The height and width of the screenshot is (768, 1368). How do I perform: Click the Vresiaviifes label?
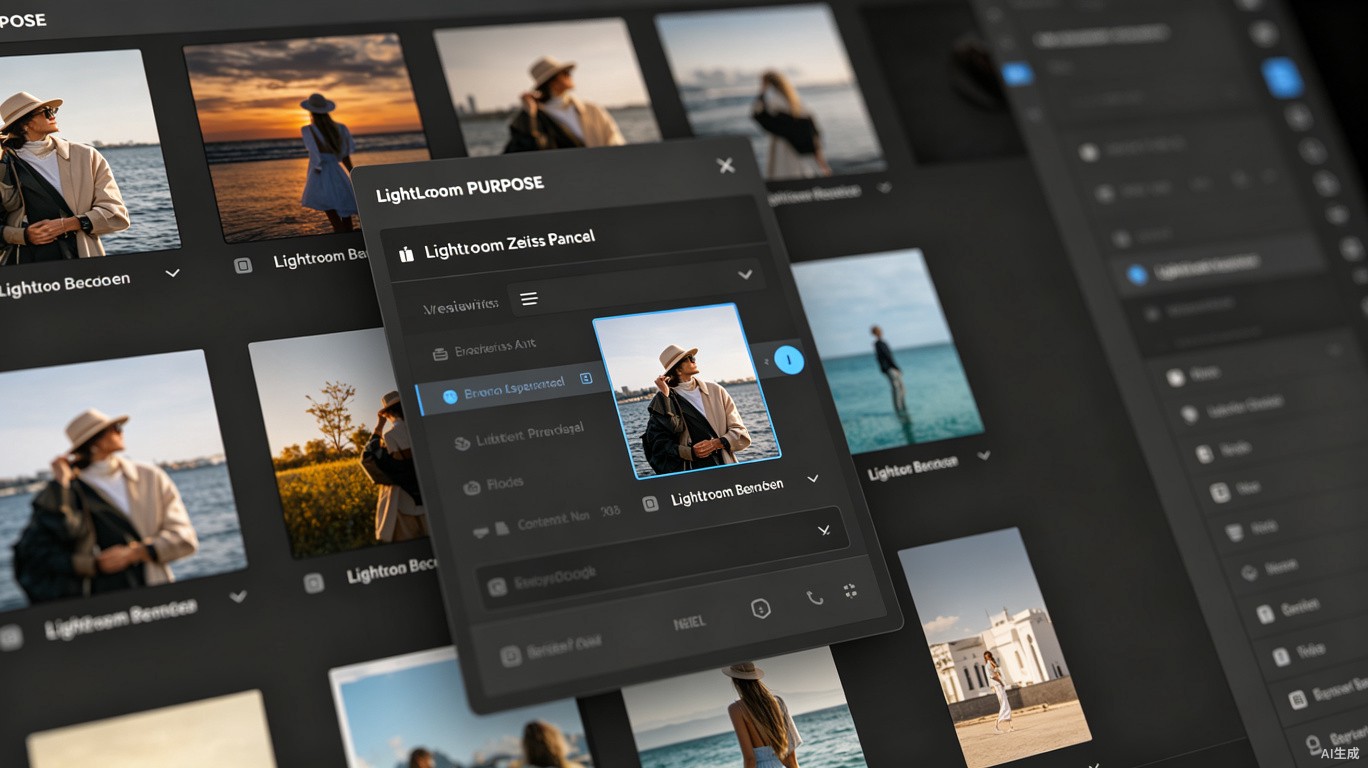click(x=460, y=306)
